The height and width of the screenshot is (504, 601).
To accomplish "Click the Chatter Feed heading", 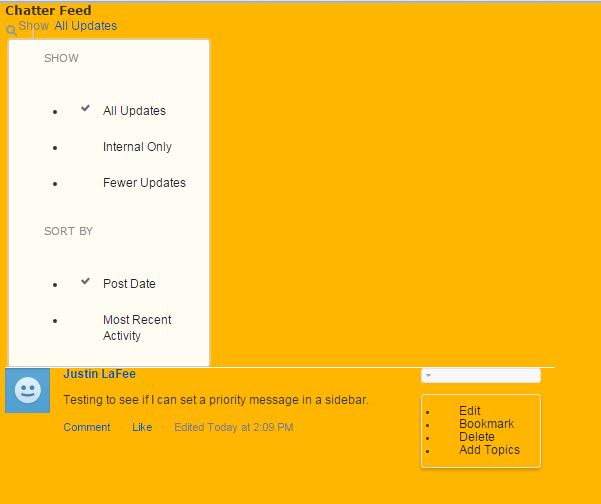I will 48,10.
